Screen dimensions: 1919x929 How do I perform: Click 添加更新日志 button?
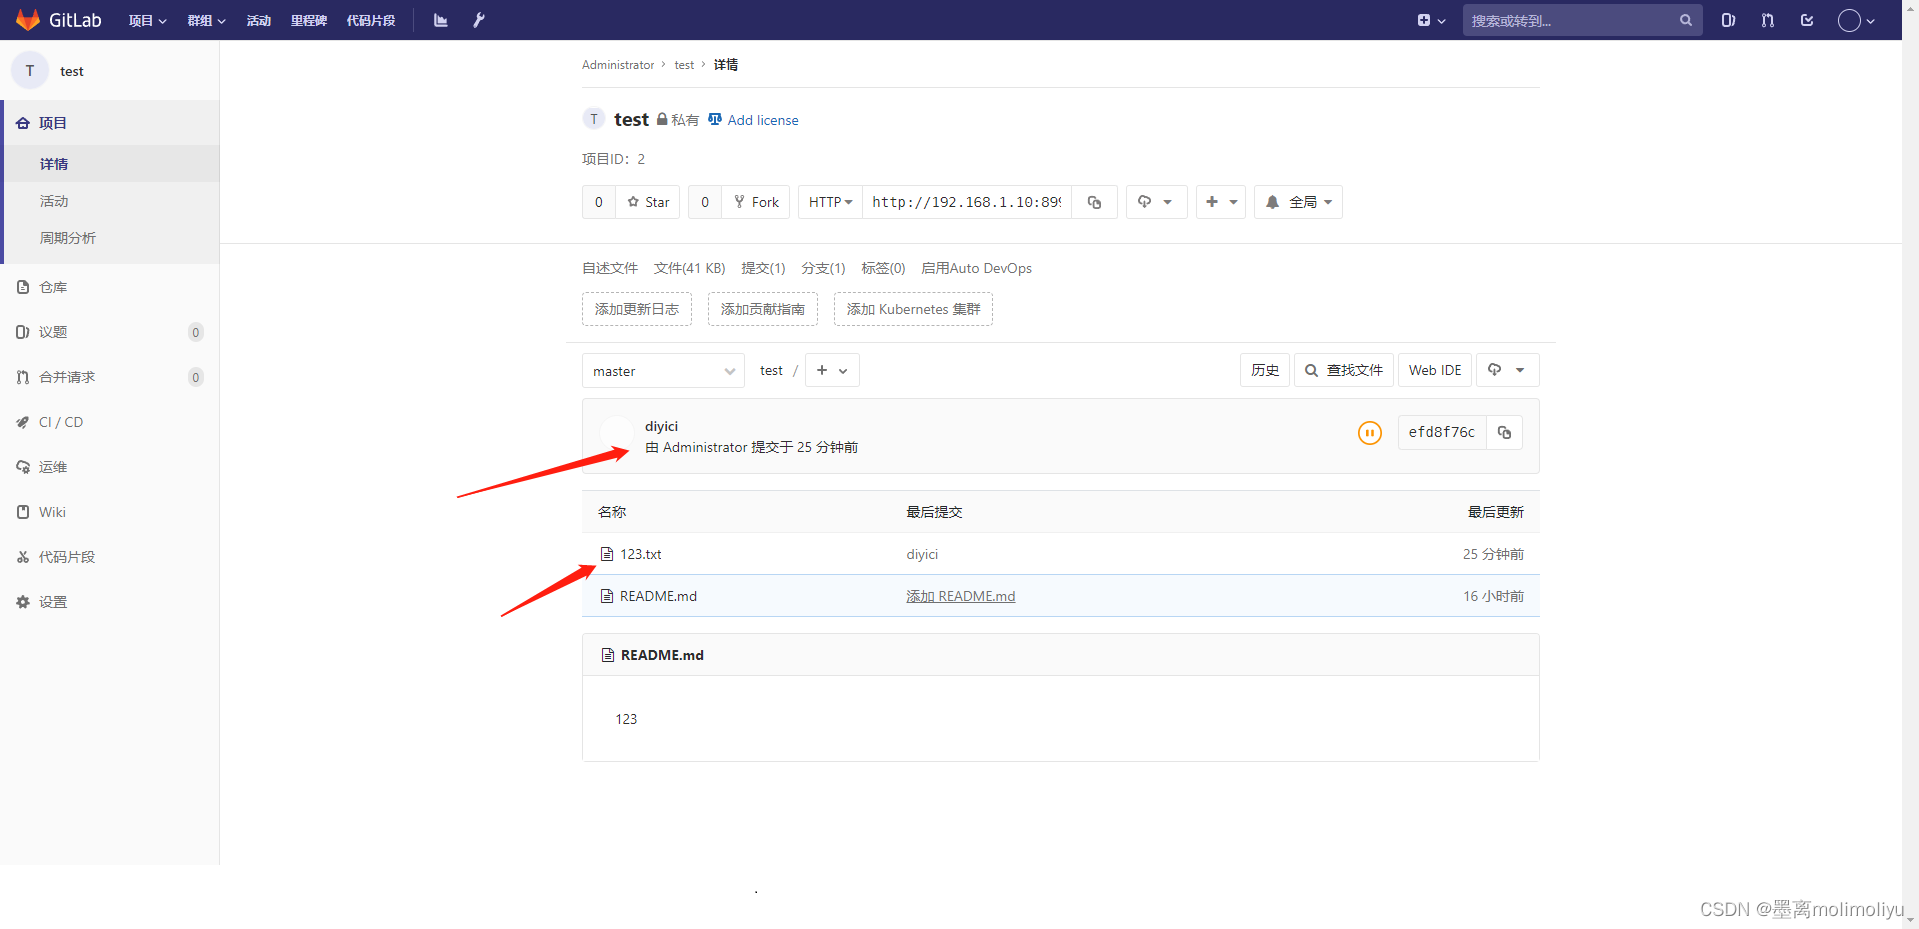tap(637, 309)
